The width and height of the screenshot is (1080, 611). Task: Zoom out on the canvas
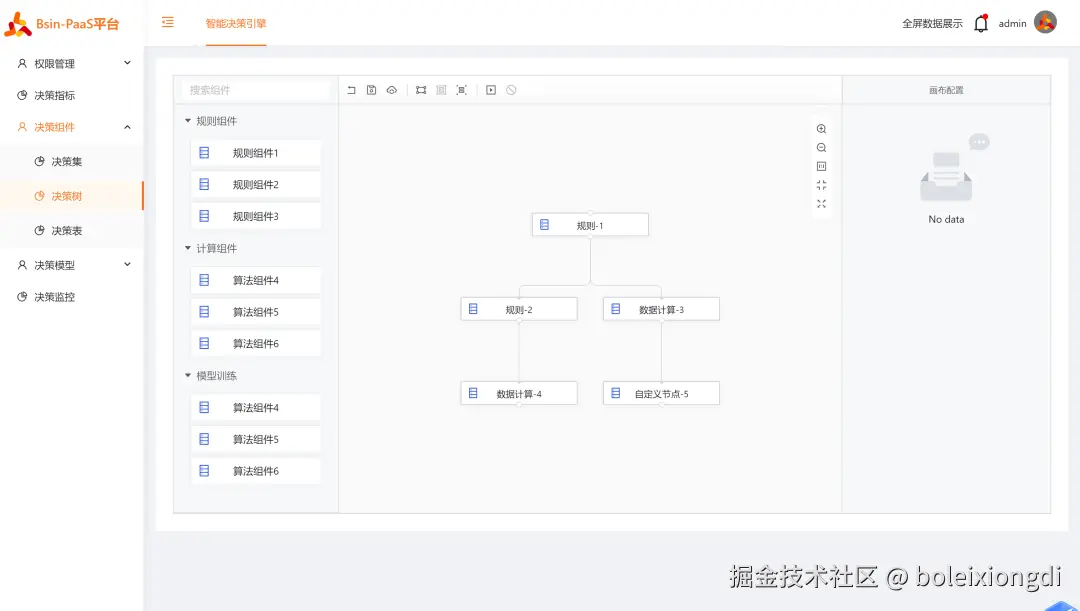pos(821,147)
